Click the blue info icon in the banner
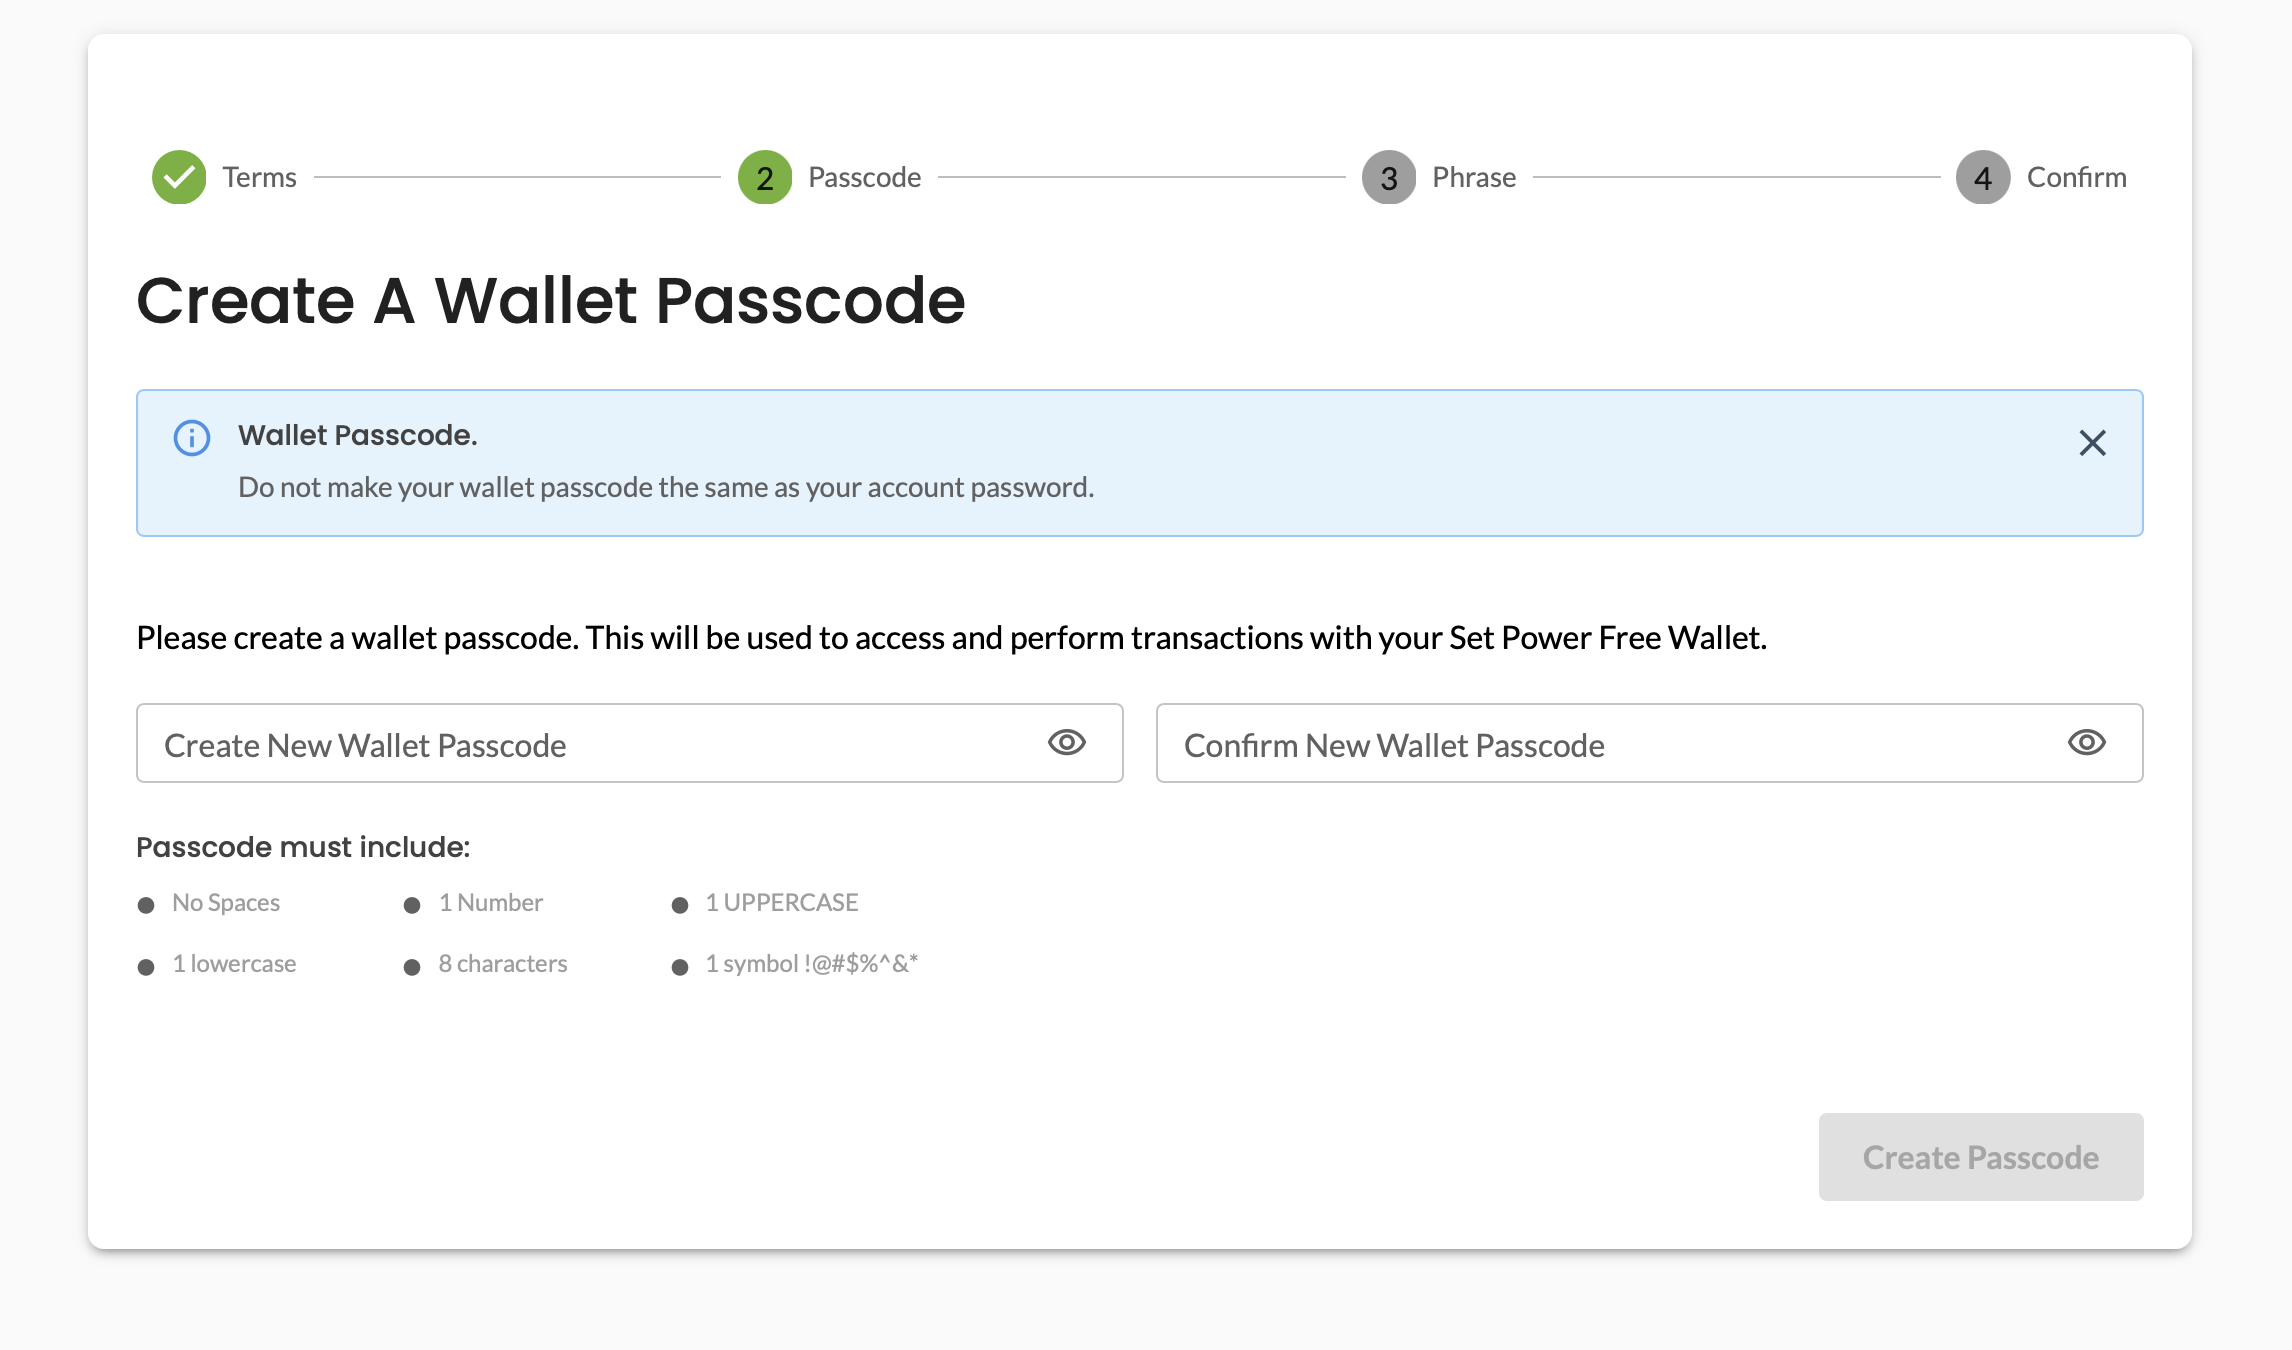 192,438
